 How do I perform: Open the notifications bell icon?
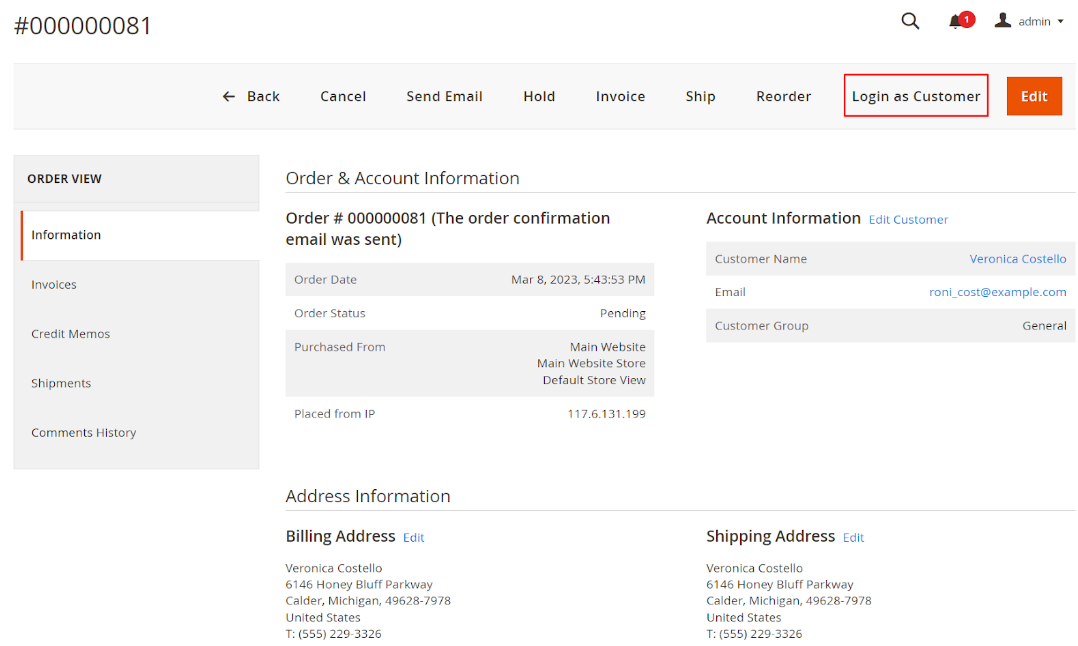[957, 21]
